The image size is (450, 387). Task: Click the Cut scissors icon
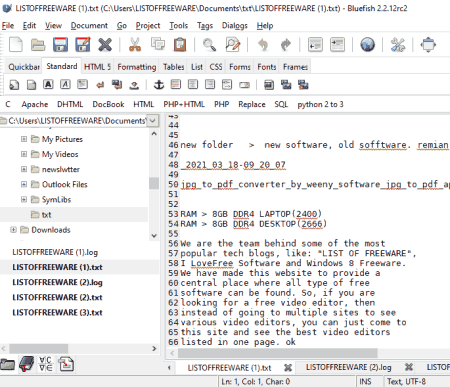[135, 45]
